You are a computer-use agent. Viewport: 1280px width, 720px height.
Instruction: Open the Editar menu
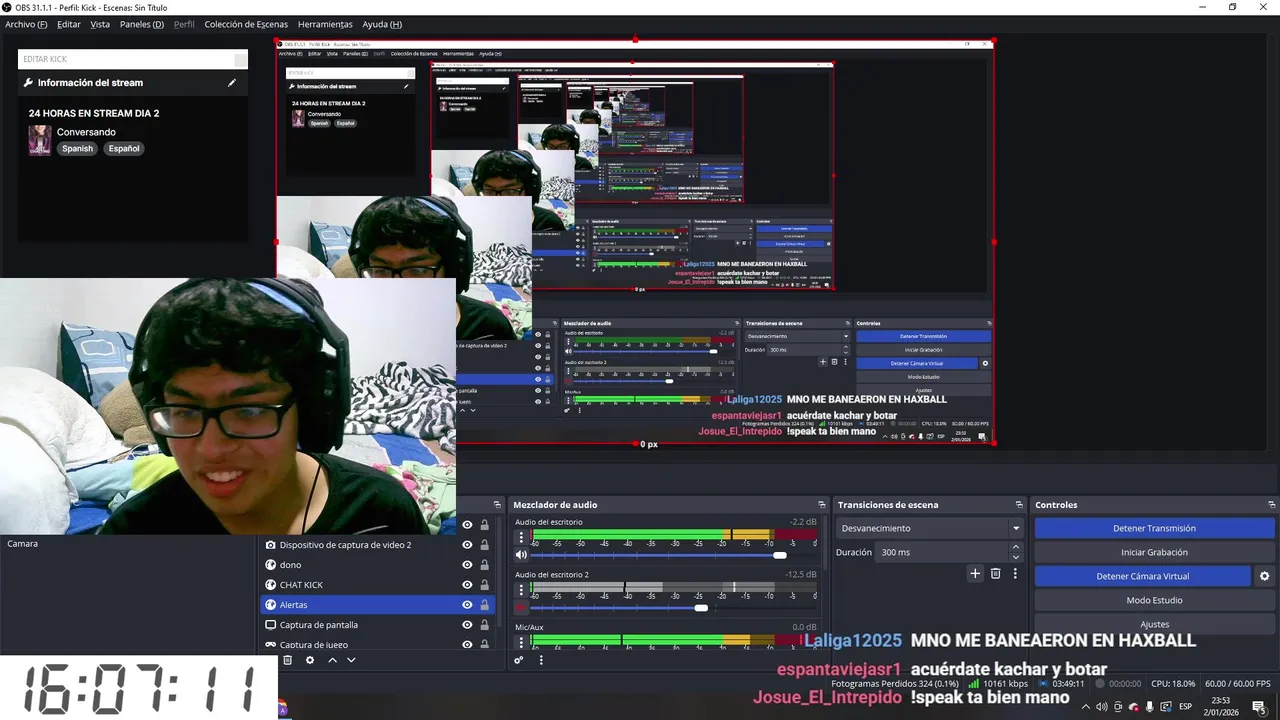point(69,24)
